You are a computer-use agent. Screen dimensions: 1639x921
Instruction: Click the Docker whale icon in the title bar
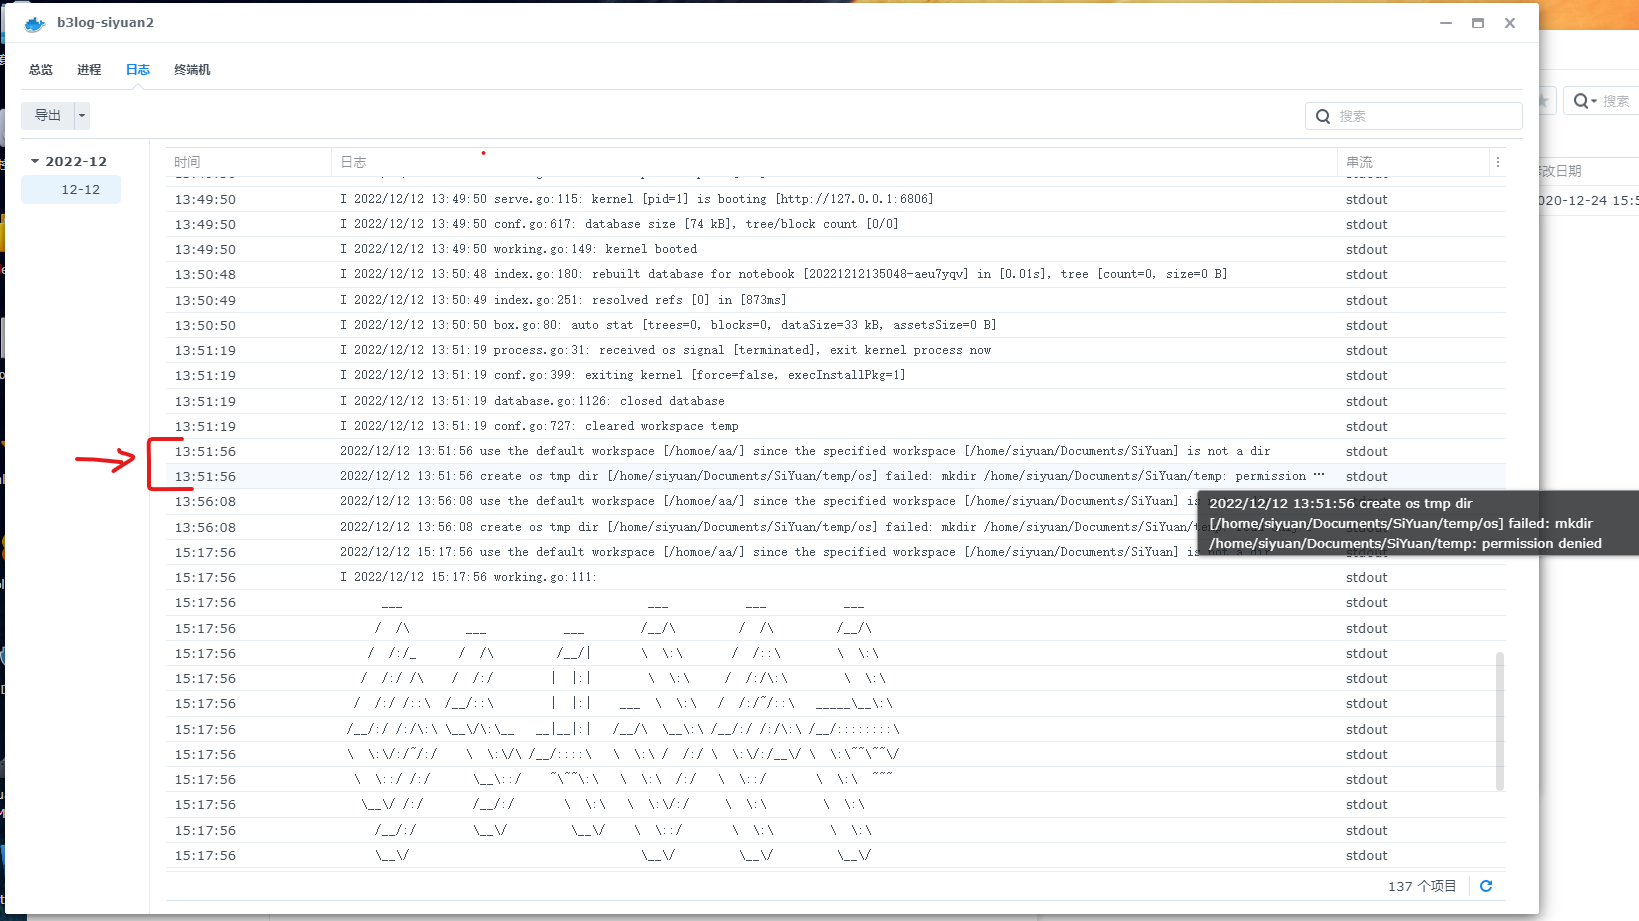coord(33,22)
